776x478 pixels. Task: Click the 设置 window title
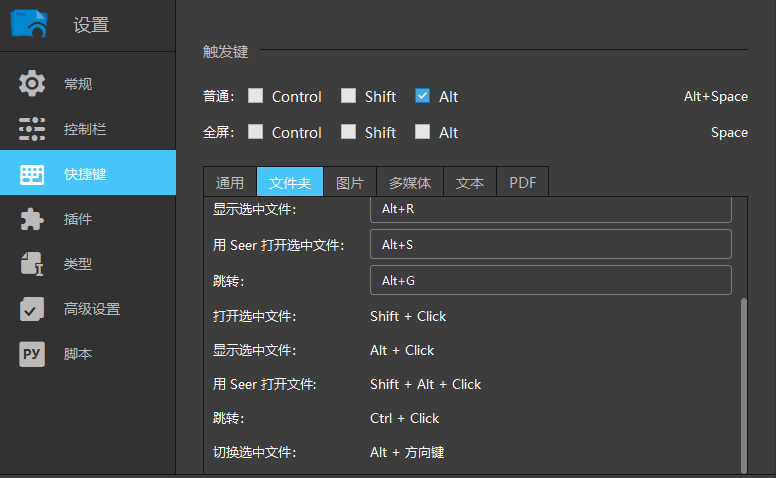click(x=91, y=25)
